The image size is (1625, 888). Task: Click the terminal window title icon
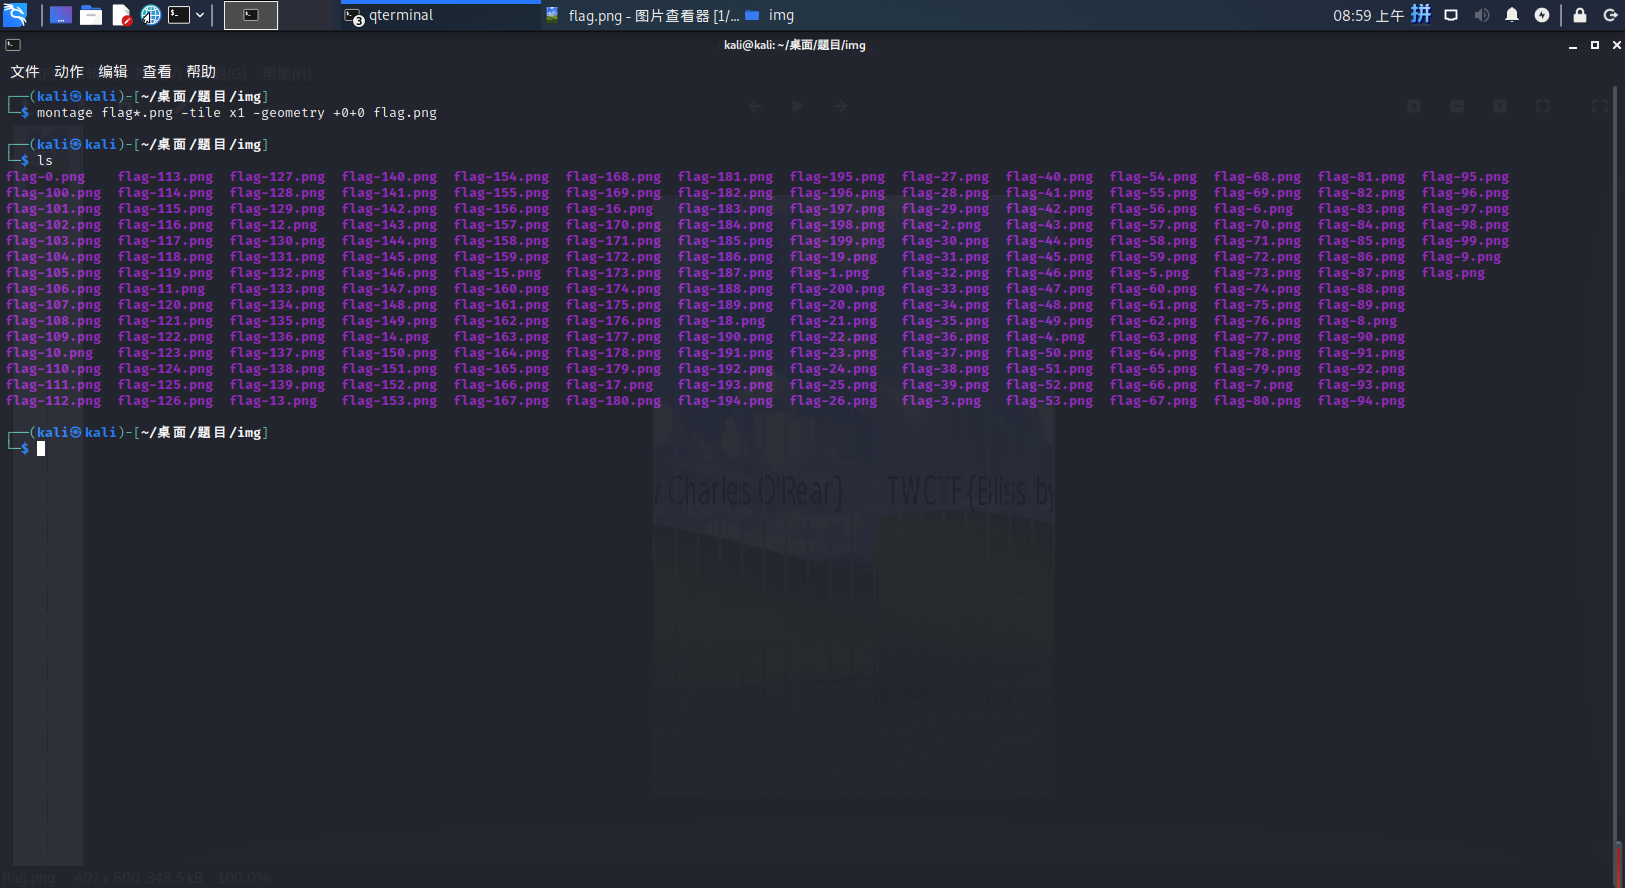click(x=13, y=45)
